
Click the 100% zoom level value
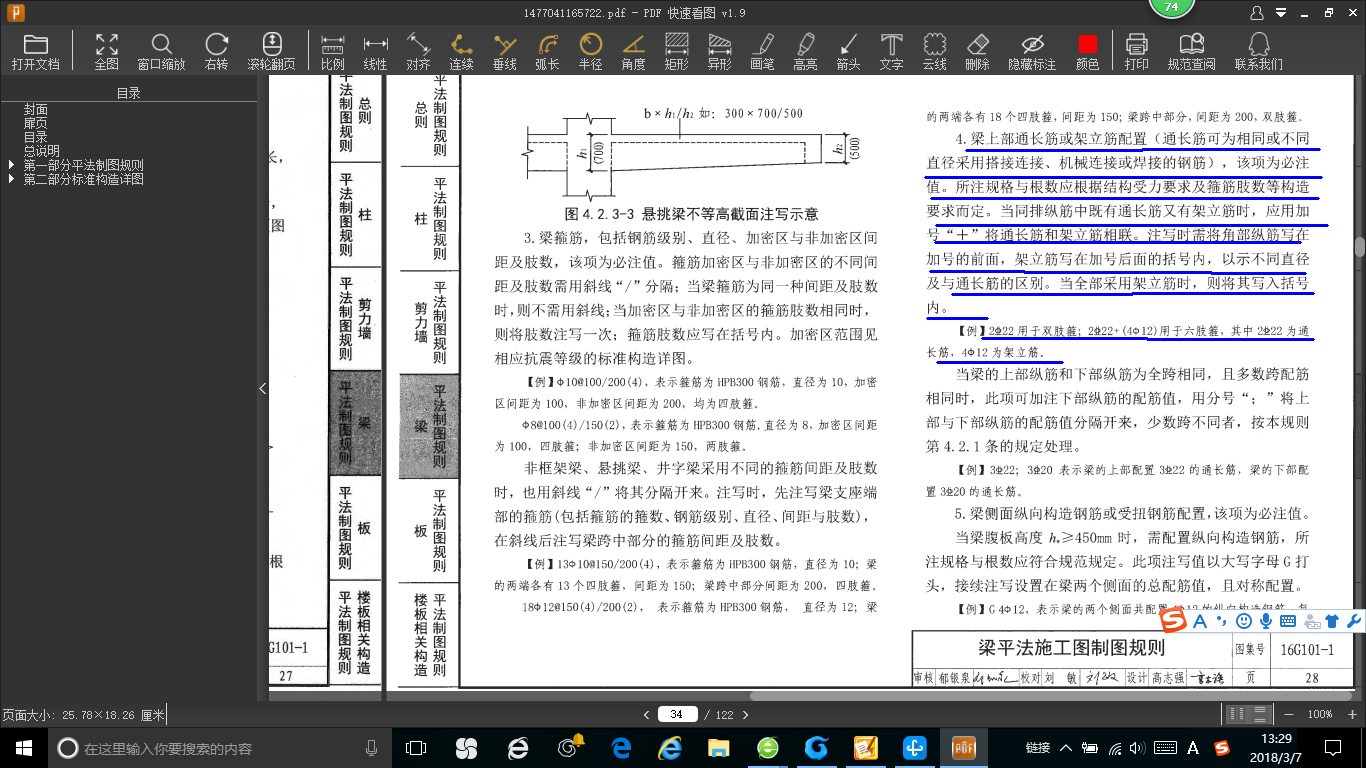click(x=1320, y=714)
